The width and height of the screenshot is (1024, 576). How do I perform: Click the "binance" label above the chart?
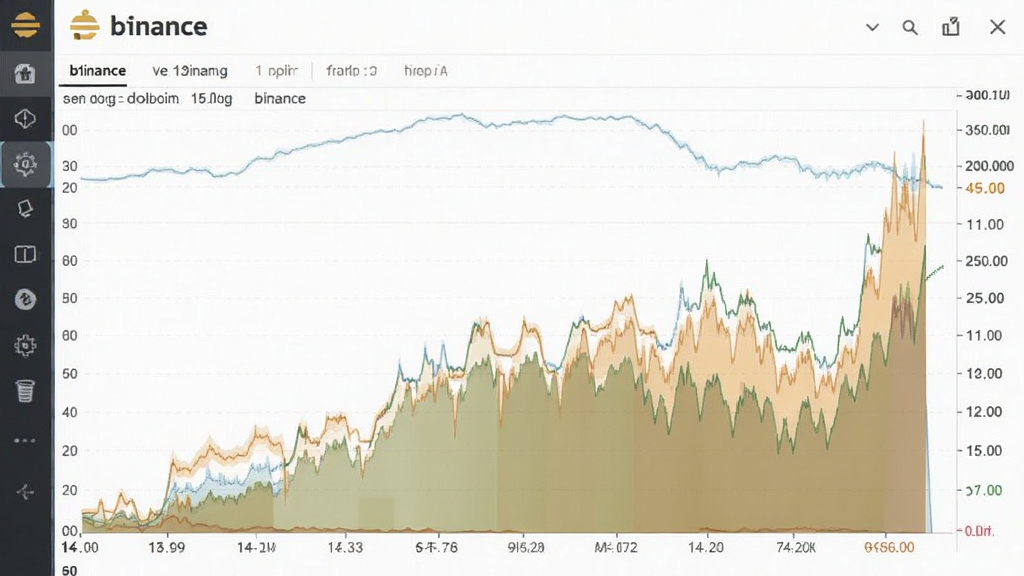click(x=280, y=99)
